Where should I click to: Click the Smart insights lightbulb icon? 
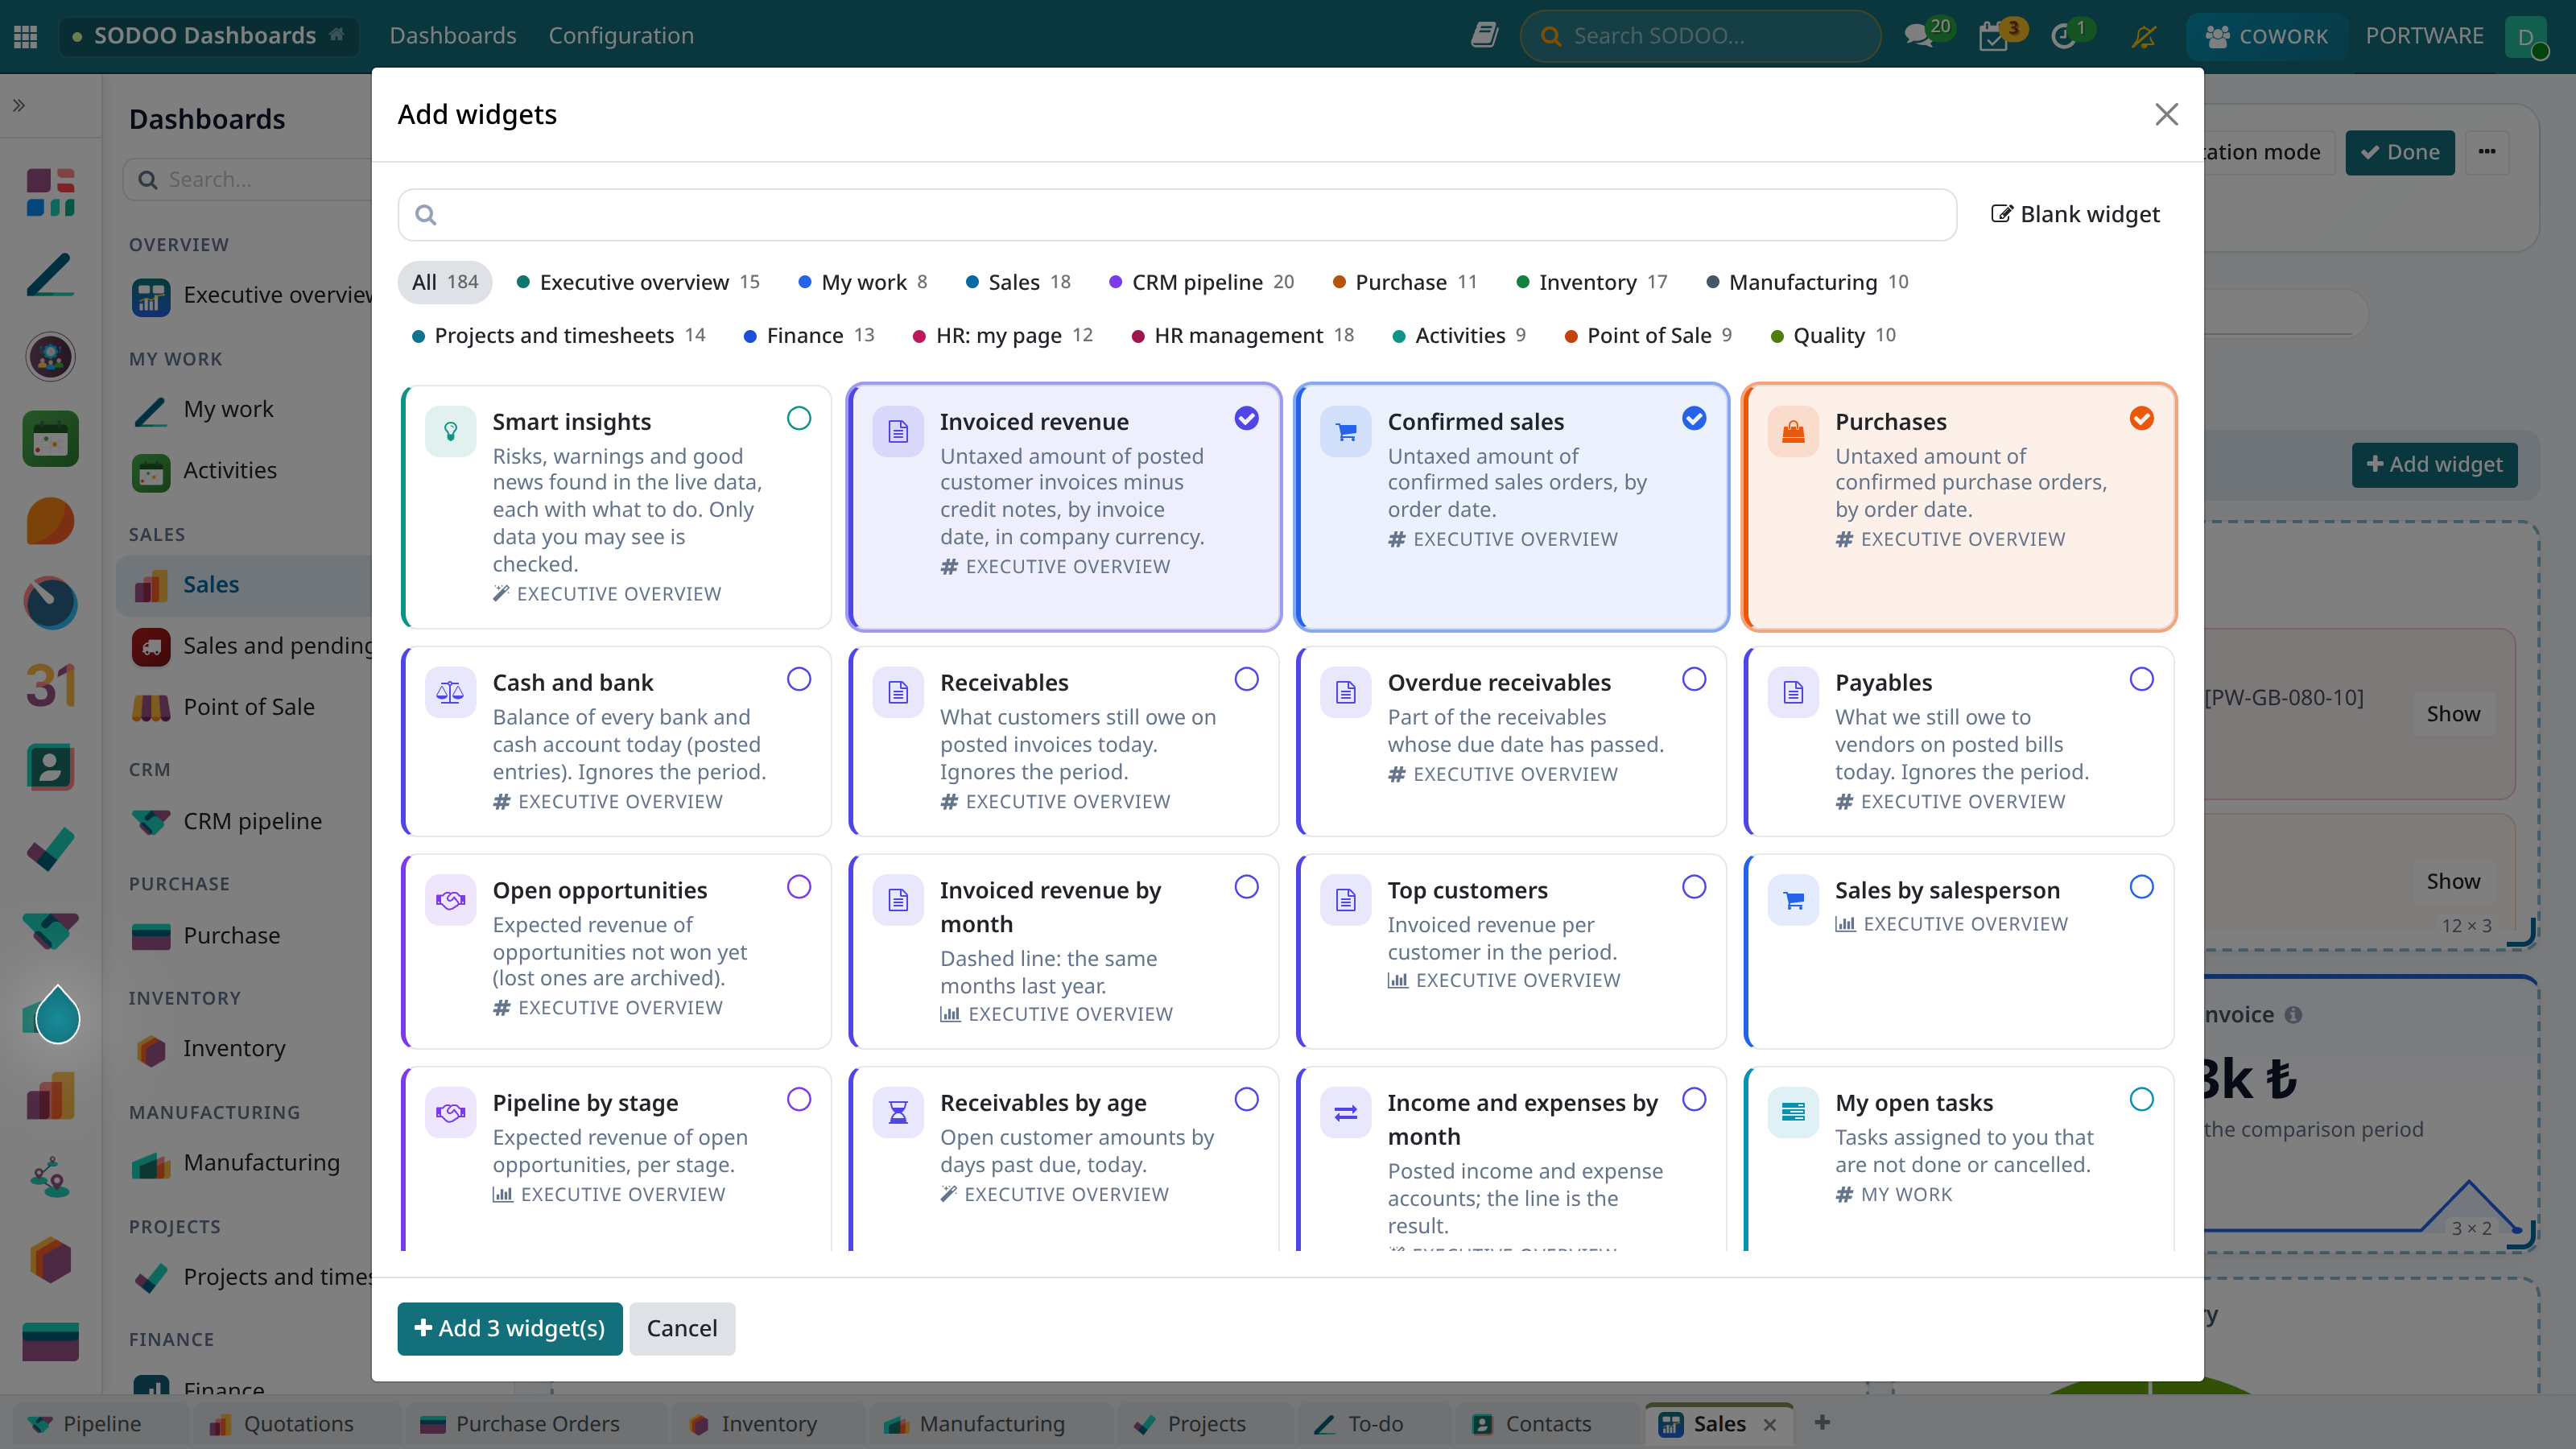tap(450, 431)
